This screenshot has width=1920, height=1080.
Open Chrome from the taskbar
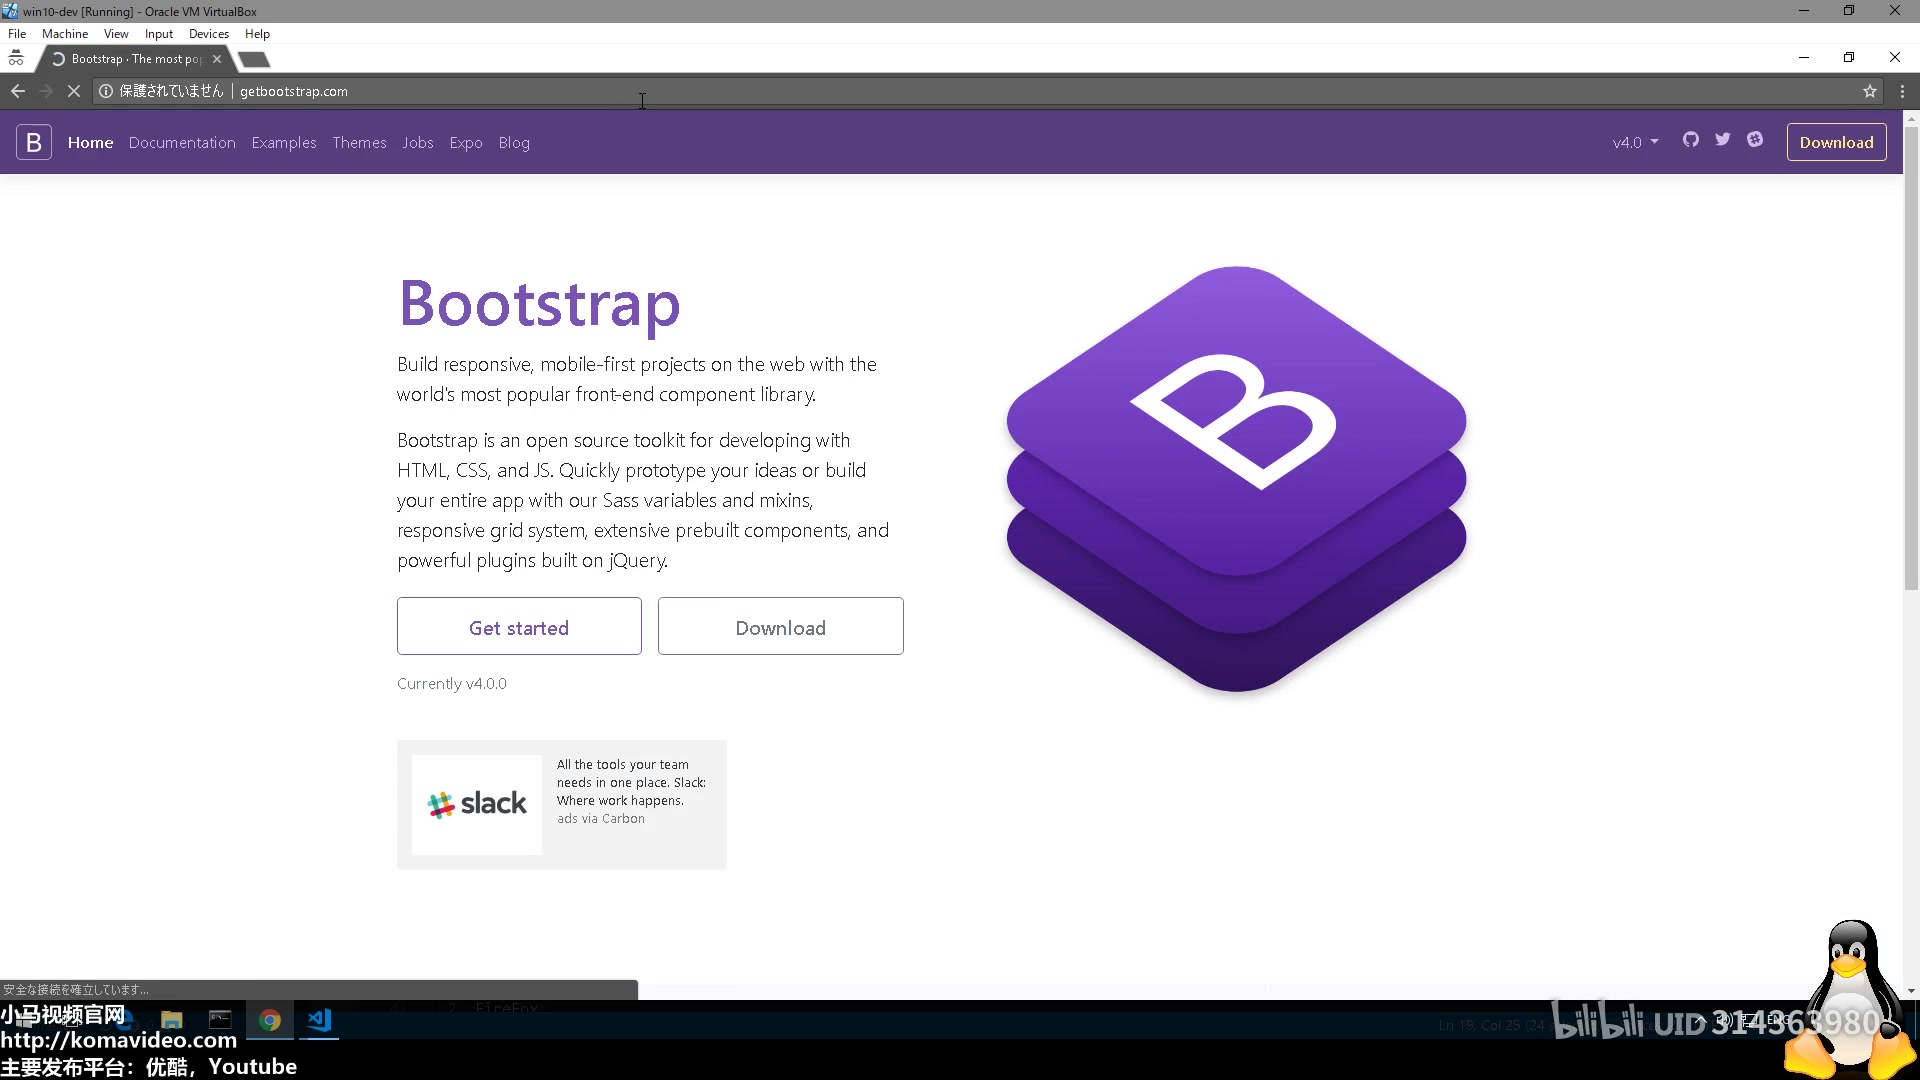point(270,1020)
